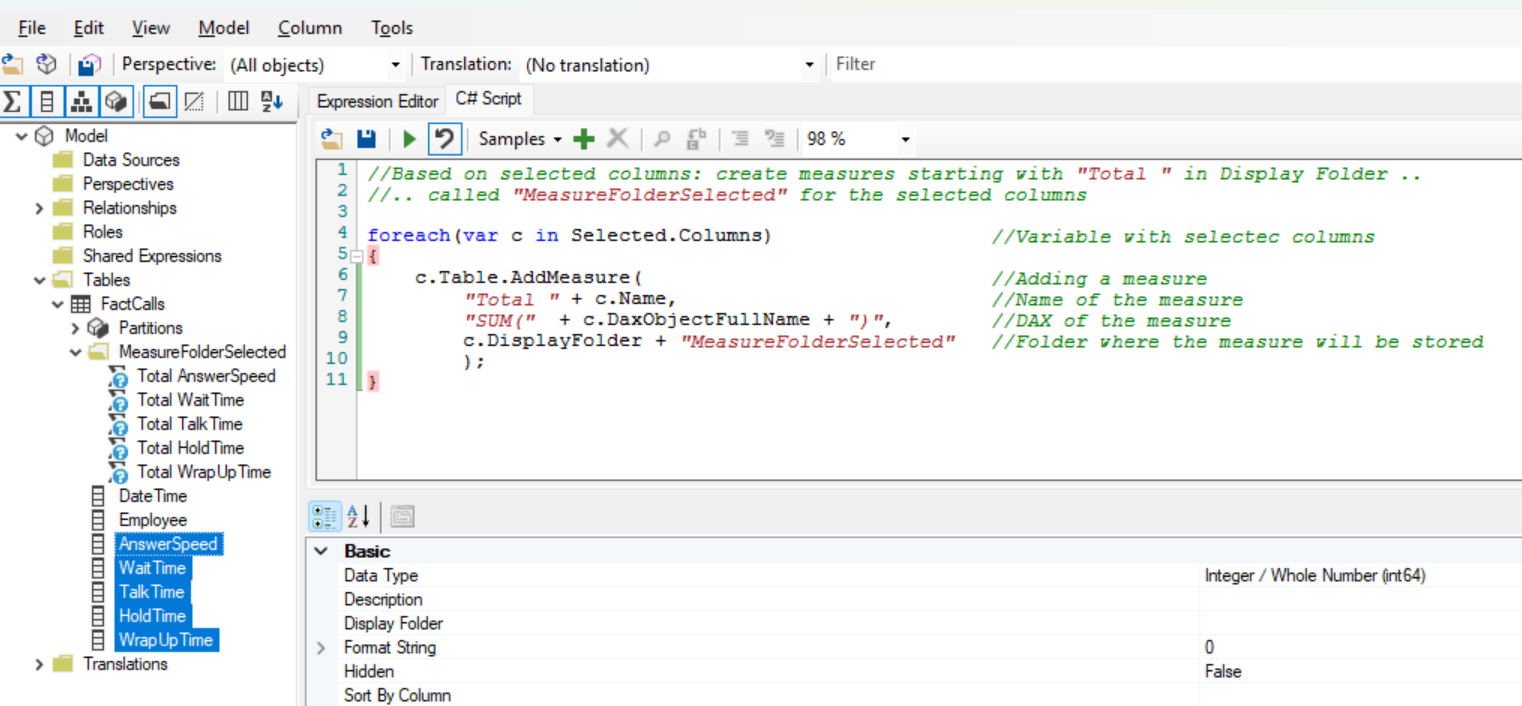Image resolution: width=1522 pixels, height=706 pixels.
Task: Open the View menu
Action: (151, 28)
